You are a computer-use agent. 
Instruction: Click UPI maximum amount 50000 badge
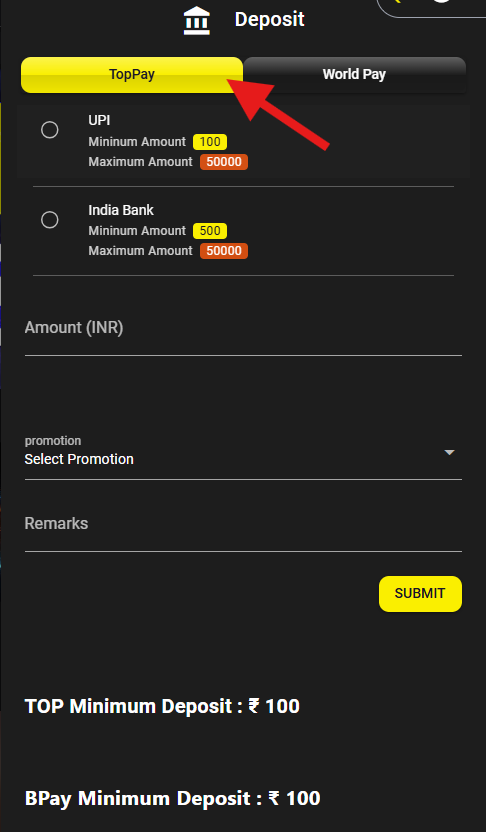coord(224,162)
